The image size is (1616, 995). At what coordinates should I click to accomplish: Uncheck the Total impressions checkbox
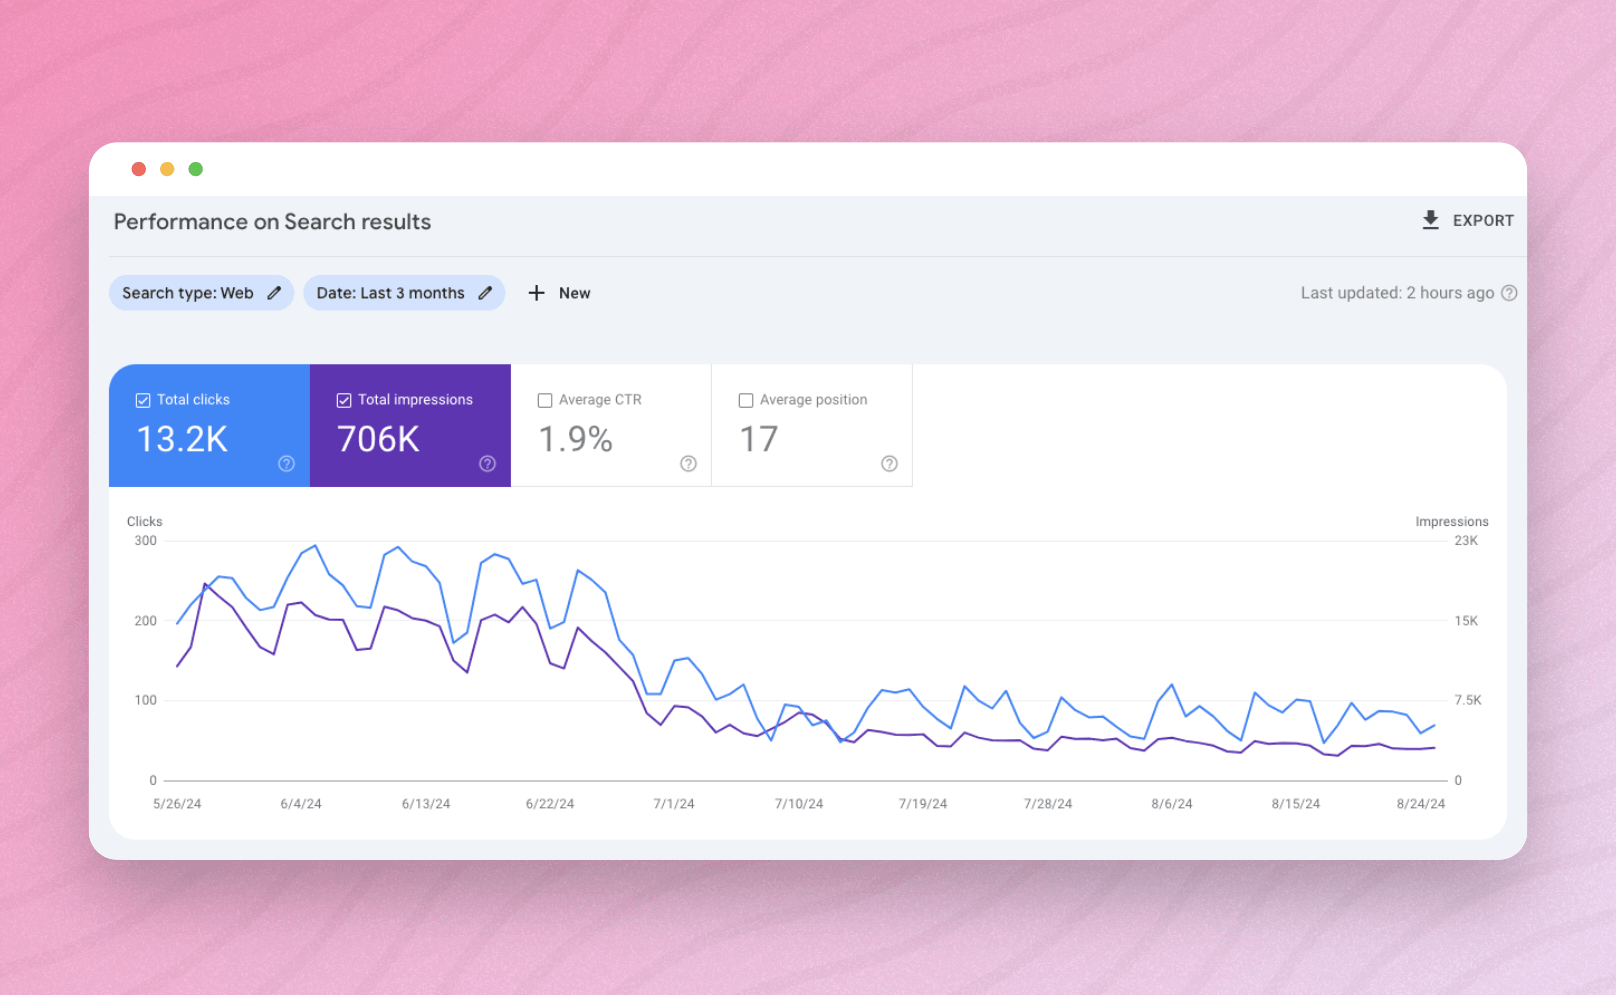click(344, 400)
